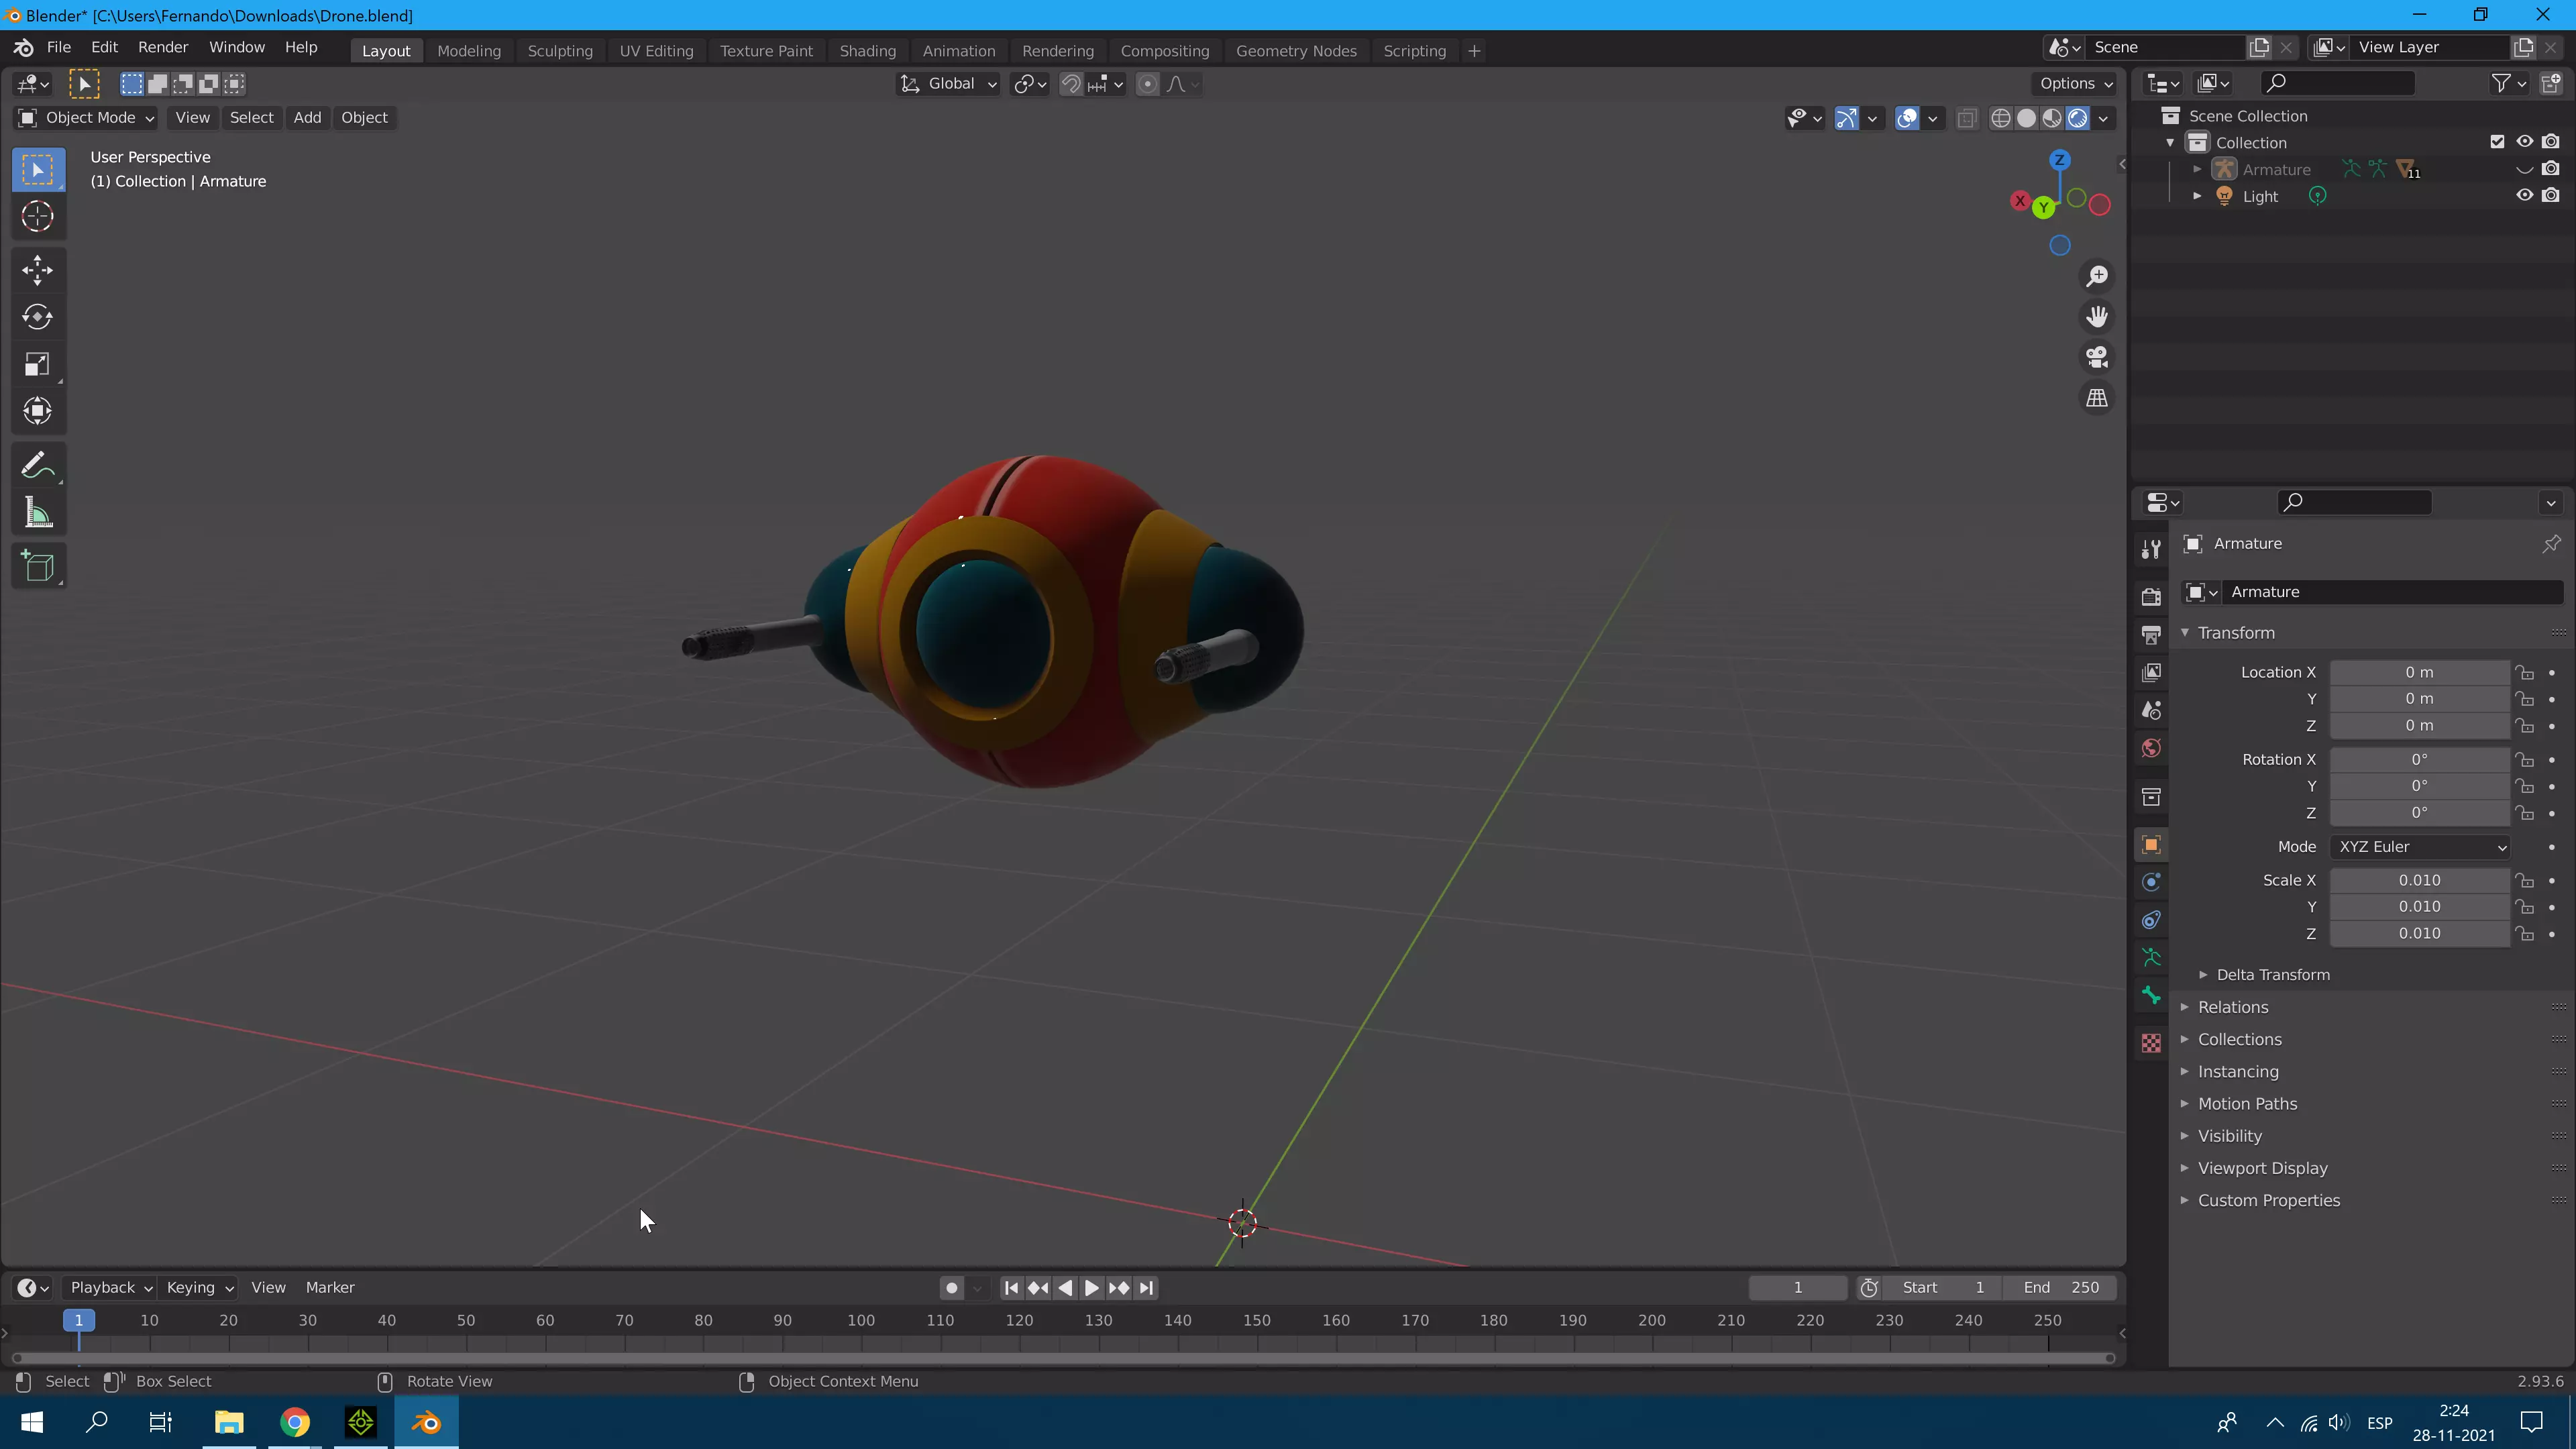Switch to orthographic grid view icon
The image size is (2576, 1449).
click(x=2097, y=398)
